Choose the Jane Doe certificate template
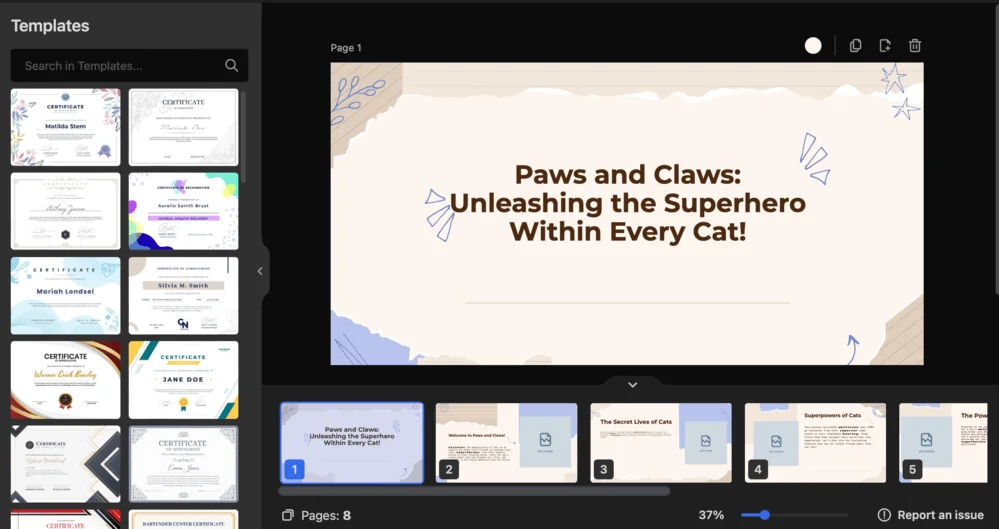Viewport: 999px width, 529px height. pos(183,380)
